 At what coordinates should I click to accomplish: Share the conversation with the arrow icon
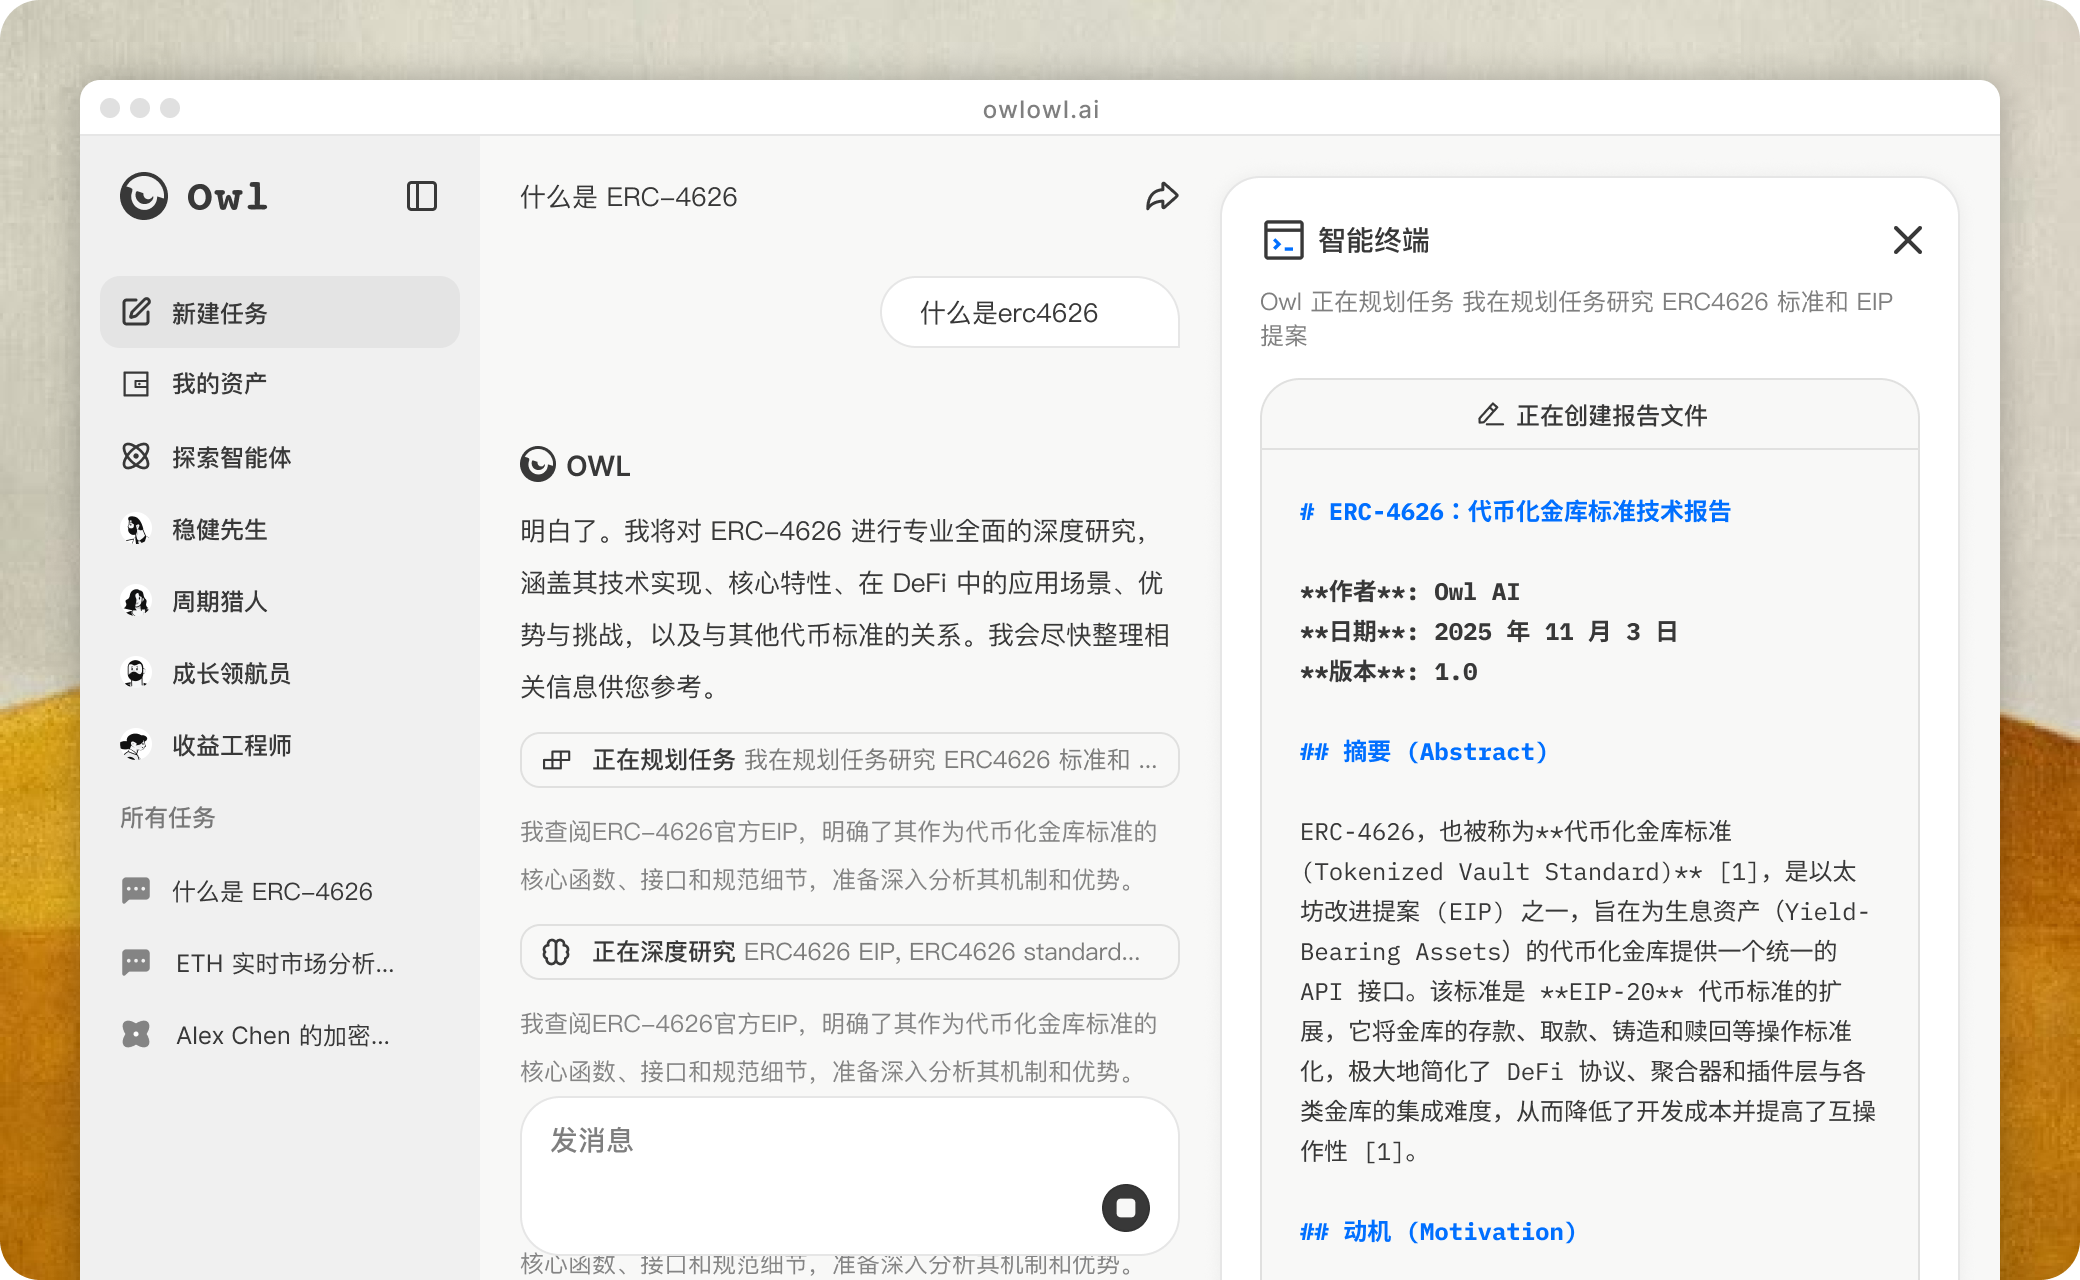(1161, 196)
